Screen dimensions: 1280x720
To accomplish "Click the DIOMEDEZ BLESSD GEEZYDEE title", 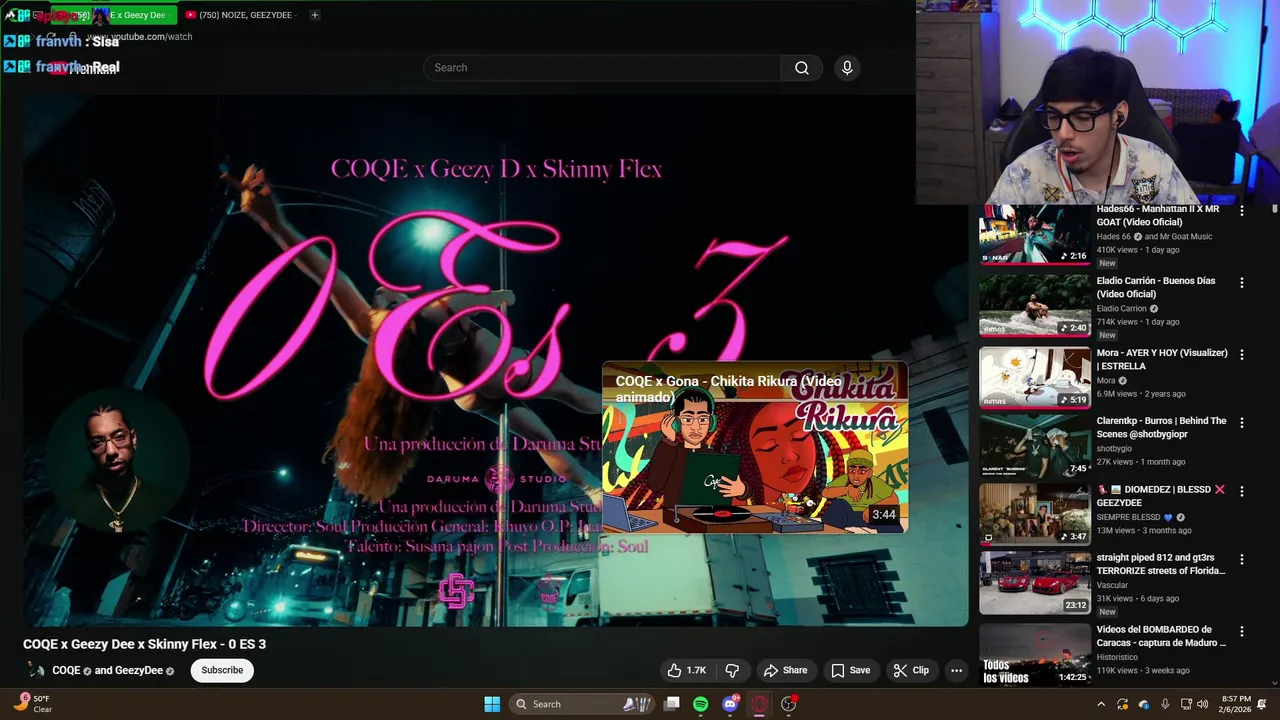I will (1160, 496).
